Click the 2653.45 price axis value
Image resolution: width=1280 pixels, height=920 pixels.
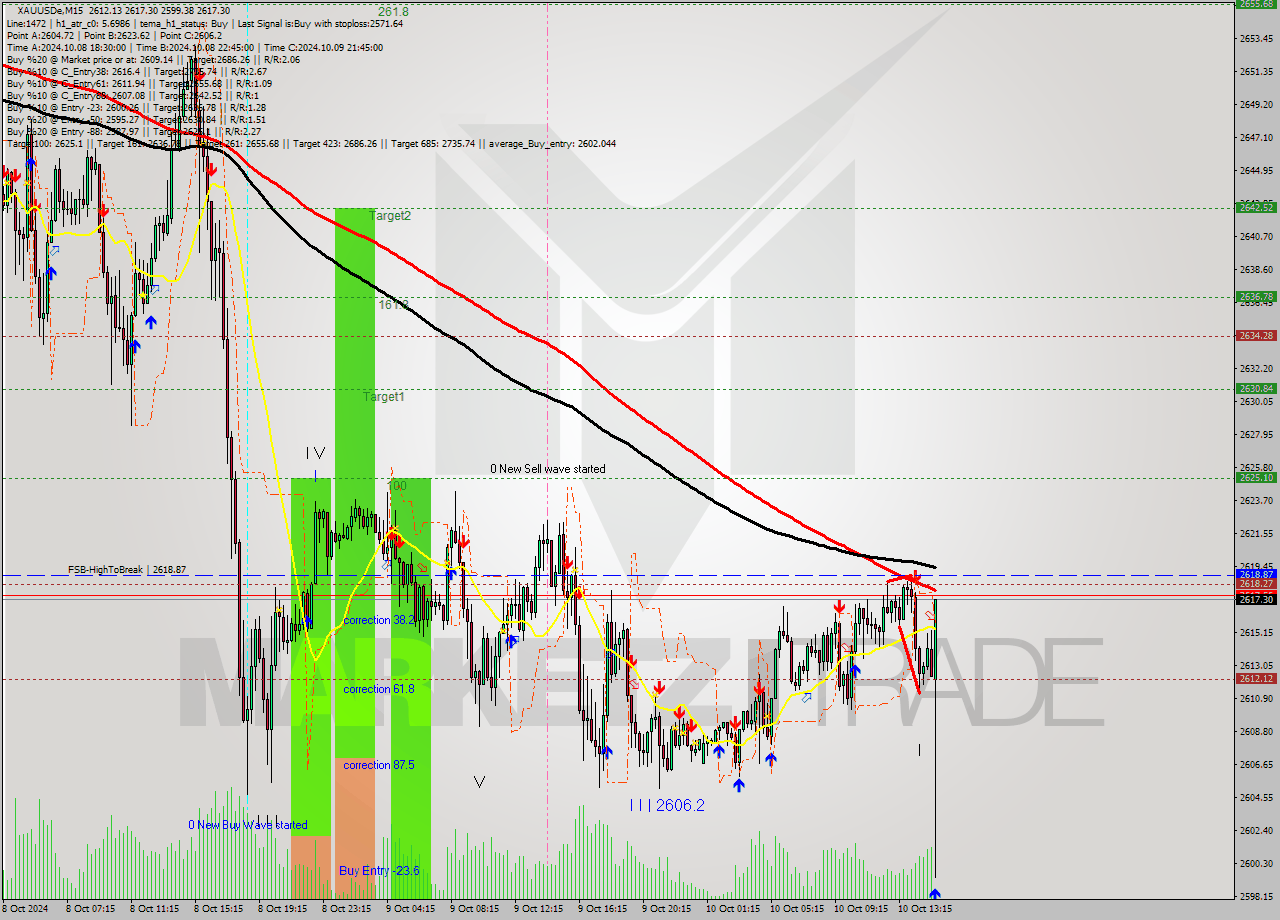point(1256,38)
